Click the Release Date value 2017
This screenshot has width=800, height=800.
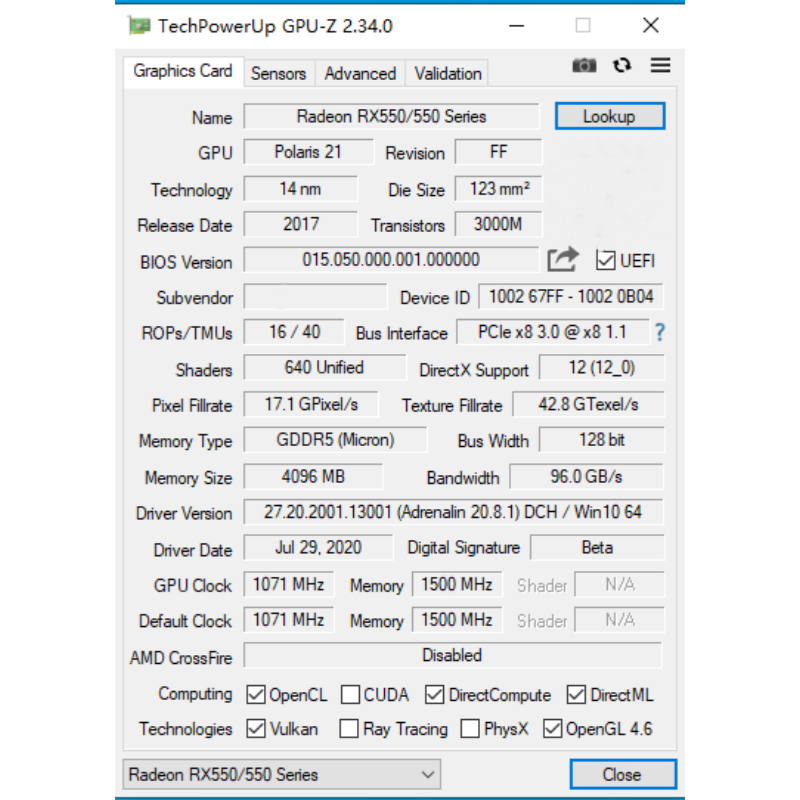[301, 224]
